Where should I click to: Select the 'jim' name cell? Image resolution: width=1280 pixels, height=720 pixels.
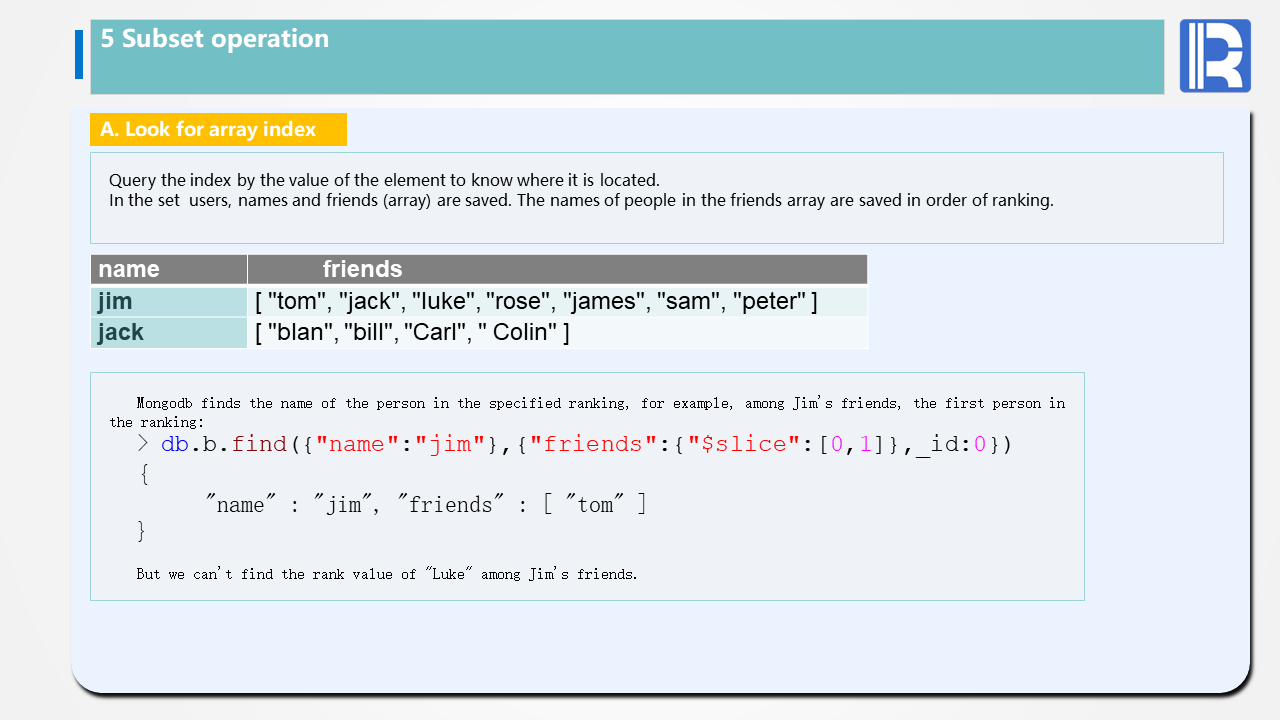tap(115, 301)
